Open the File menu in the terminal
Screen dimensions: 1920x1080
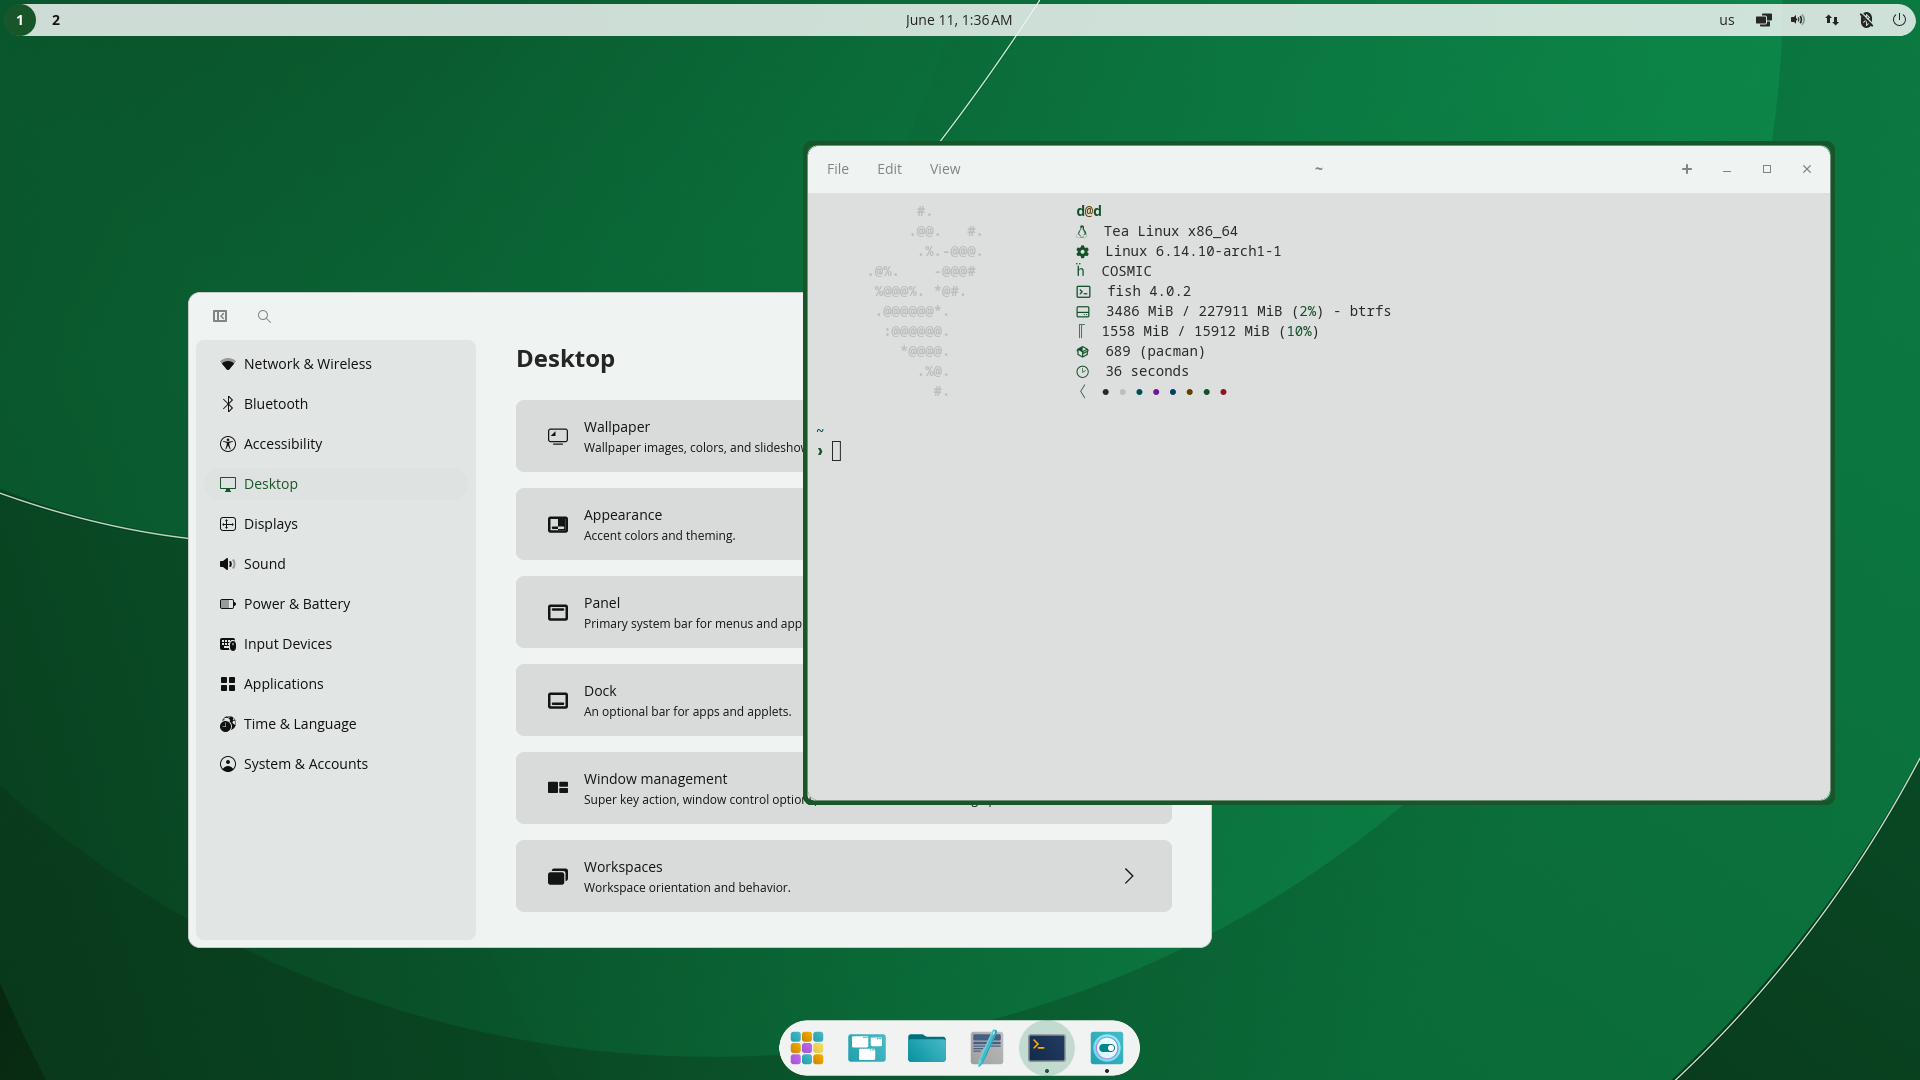pyautogui.click(x=837, y=168)
